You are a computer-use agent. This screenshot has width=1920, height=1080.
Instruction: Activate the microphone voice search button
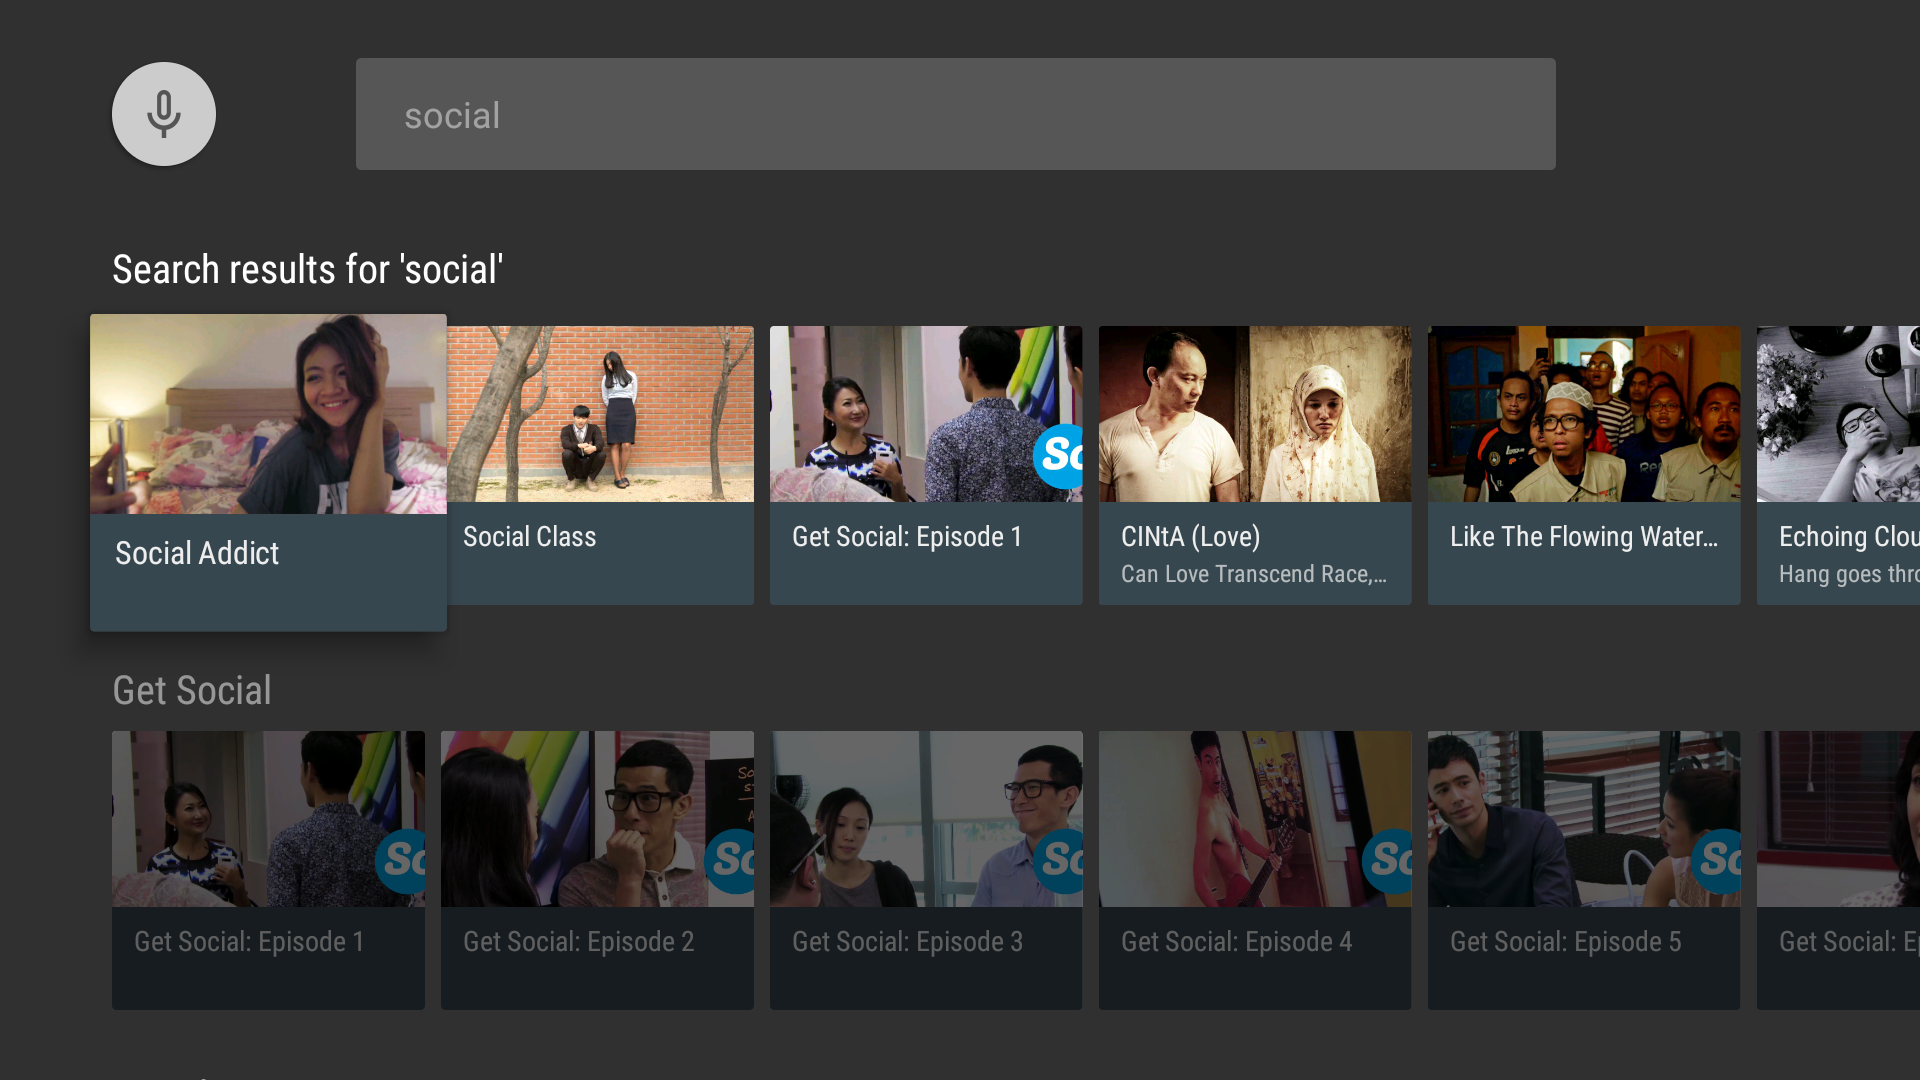pos(164,114)
